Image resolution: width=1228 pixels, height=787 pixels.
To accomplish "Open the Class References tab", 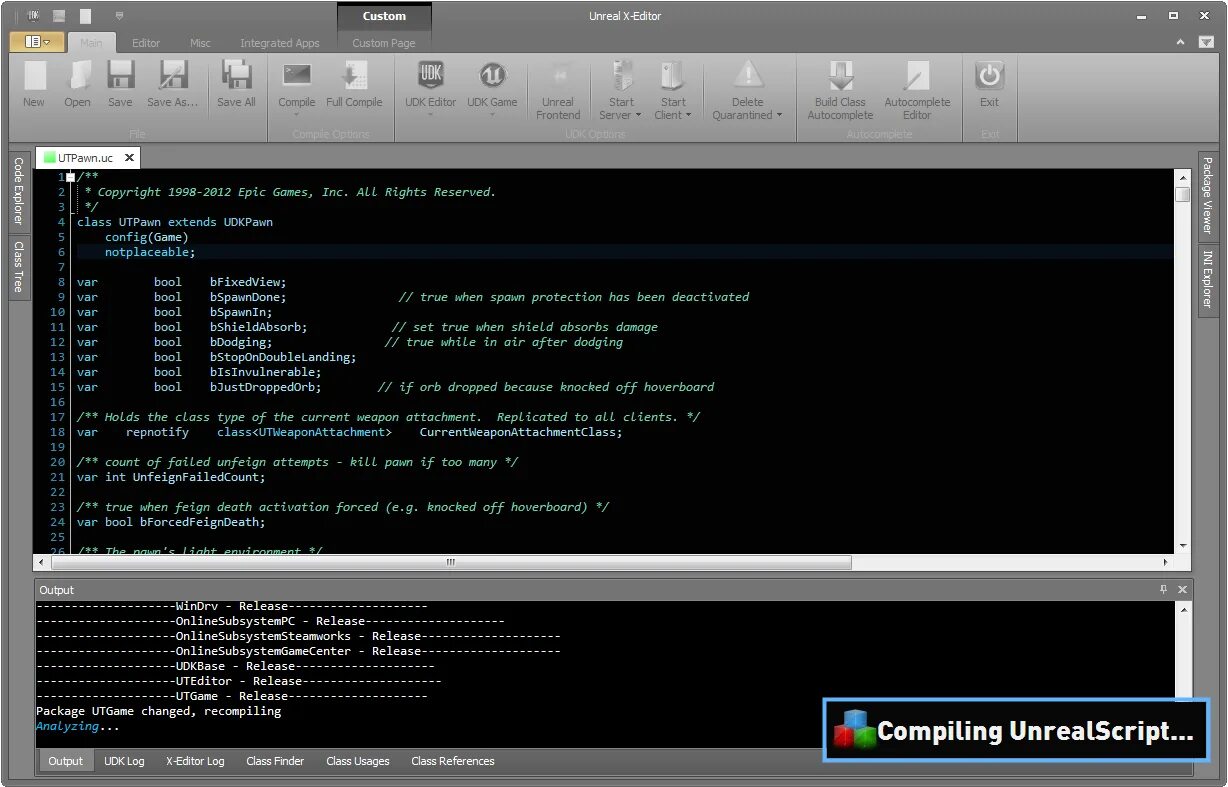I will tap(453, 761).
